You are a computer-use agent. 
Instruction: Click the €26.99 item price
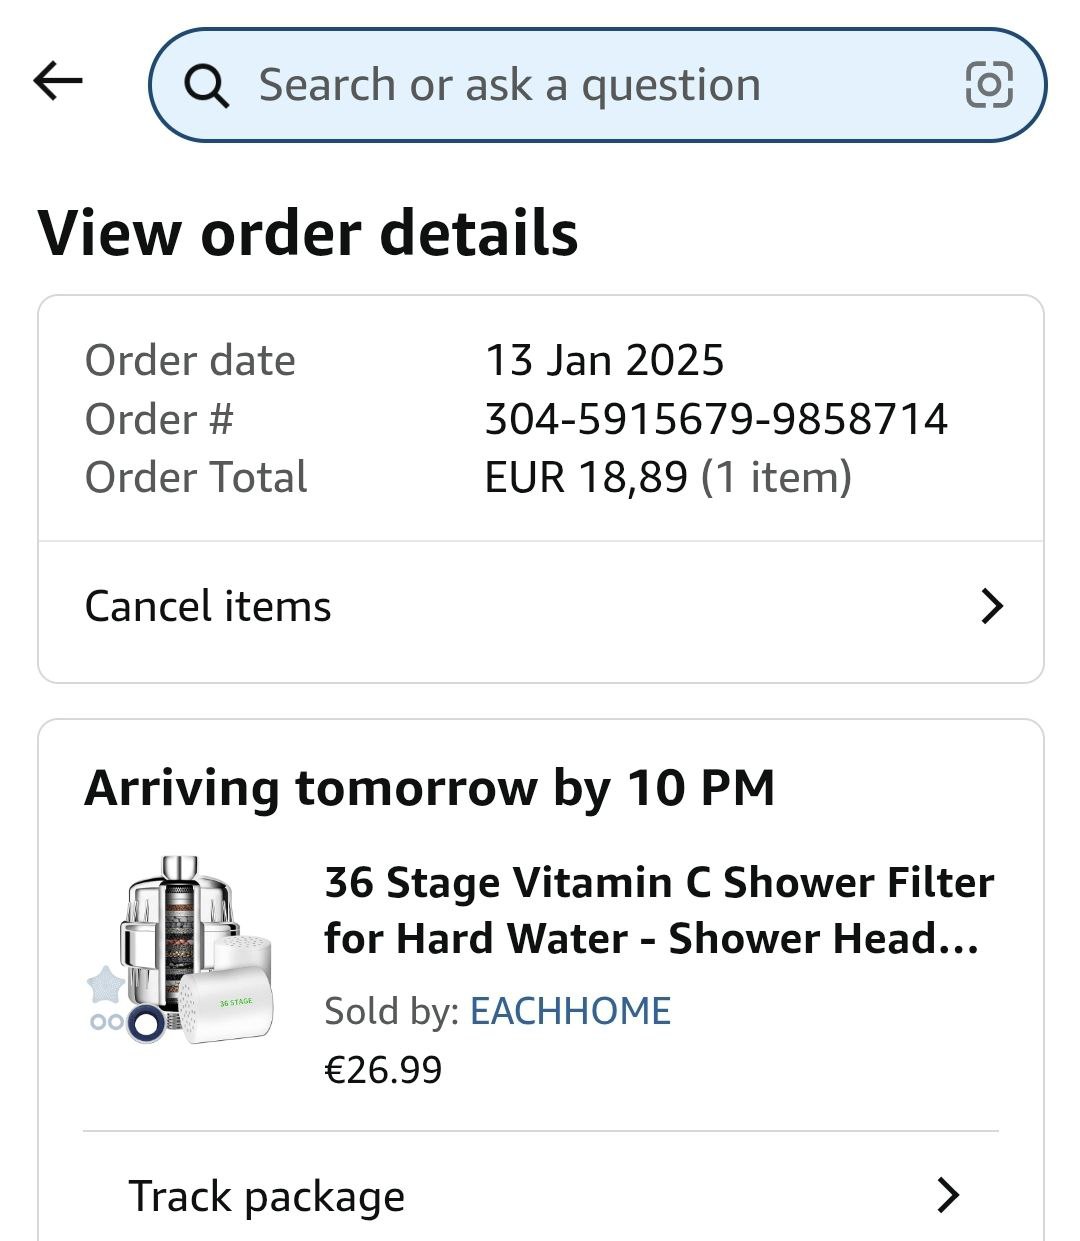(383, 1069)
